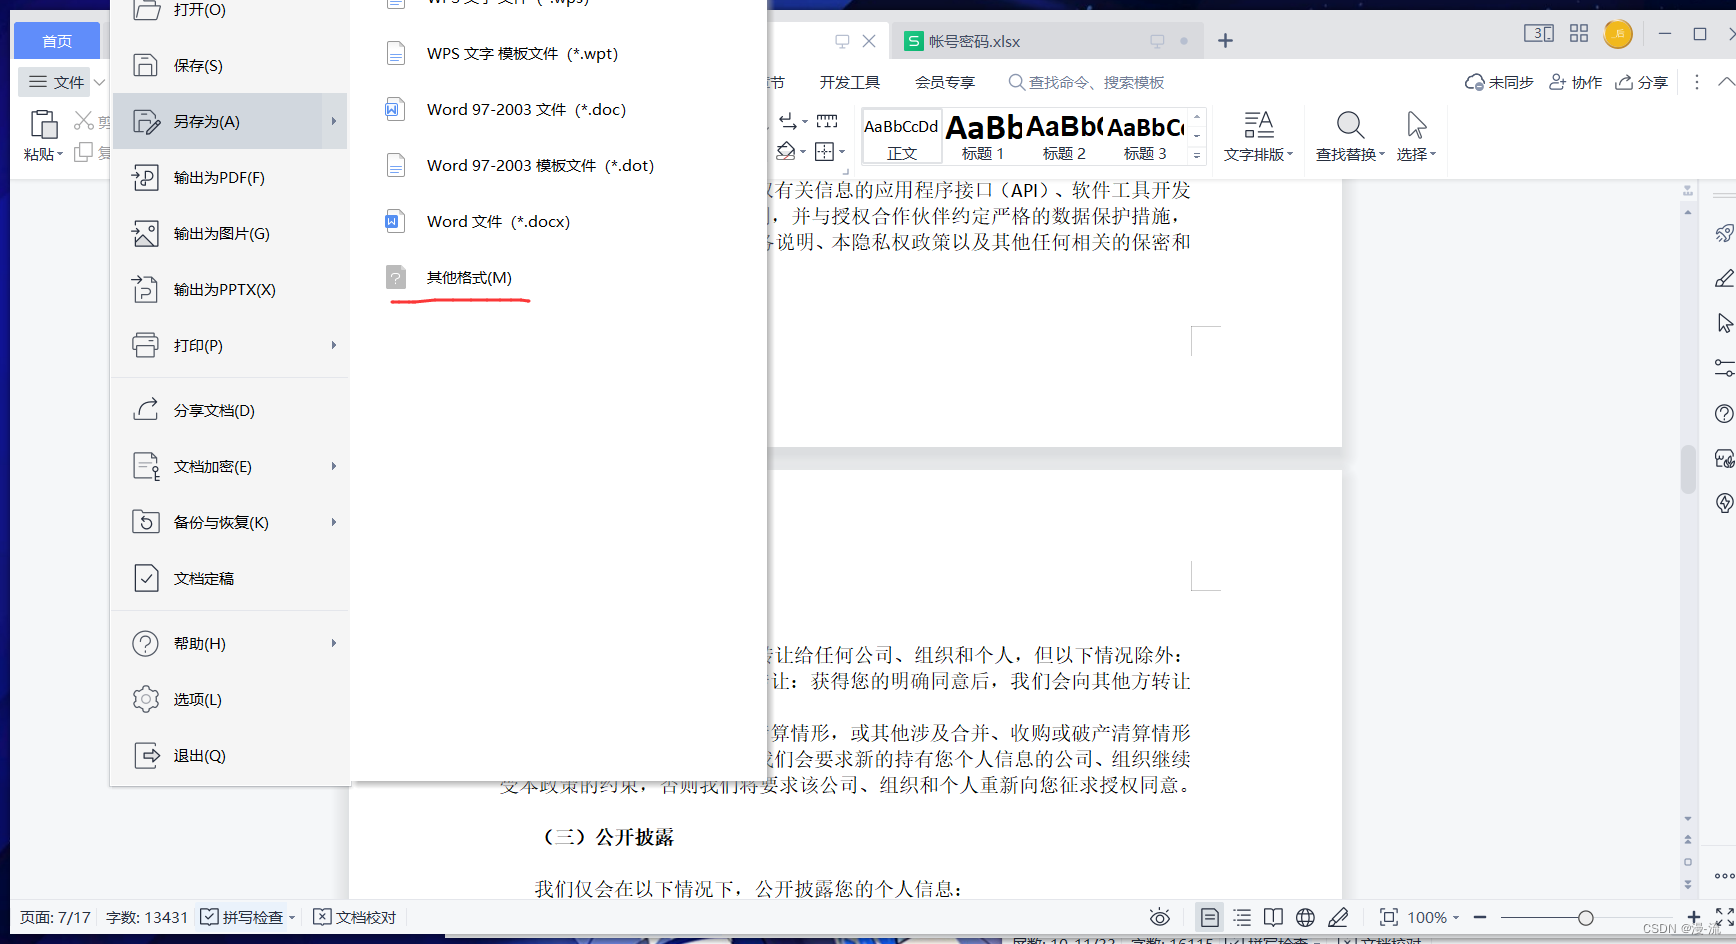Open the 开发工具 ribbon tab
The image size is (1736, 944).
tap(850, 82)
